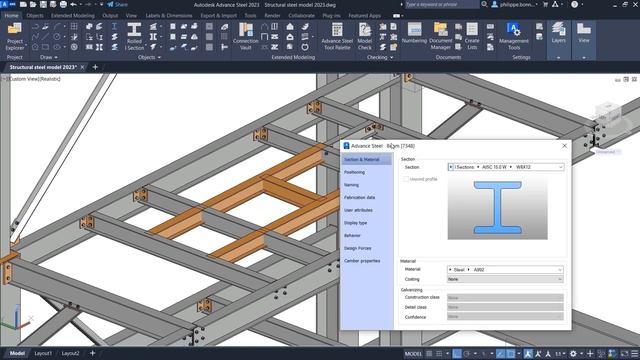This screenshot has width=640, height=360.
Task: Click the View ribbon panel button
Action: pyautogui.click(x=584, y=33)
